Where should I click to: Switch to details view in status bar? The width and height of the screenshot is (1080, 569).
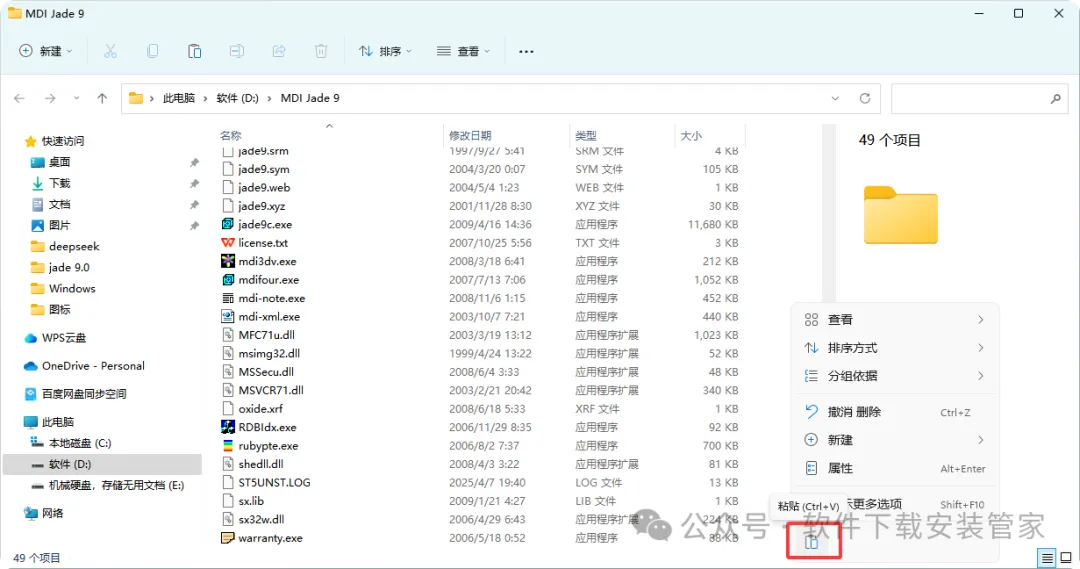(x=1047, y=558)
